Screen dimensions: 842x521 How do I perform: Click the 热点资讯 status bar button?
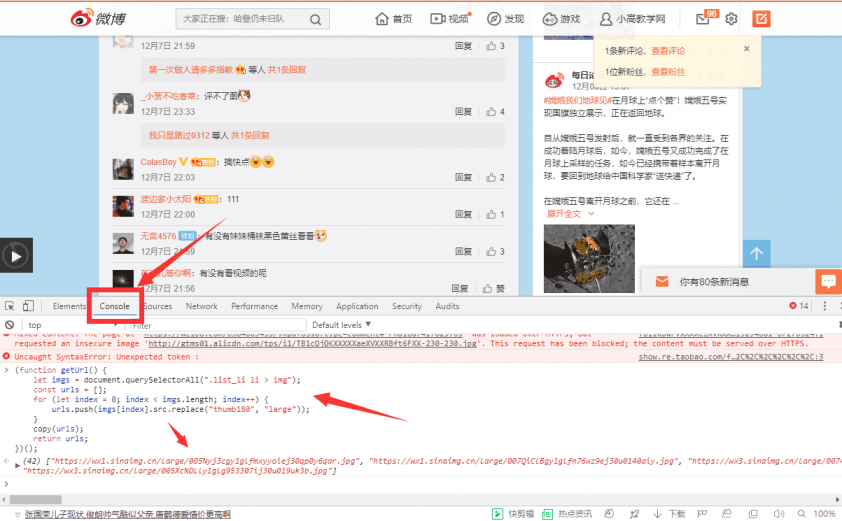[x=567, y=514]
